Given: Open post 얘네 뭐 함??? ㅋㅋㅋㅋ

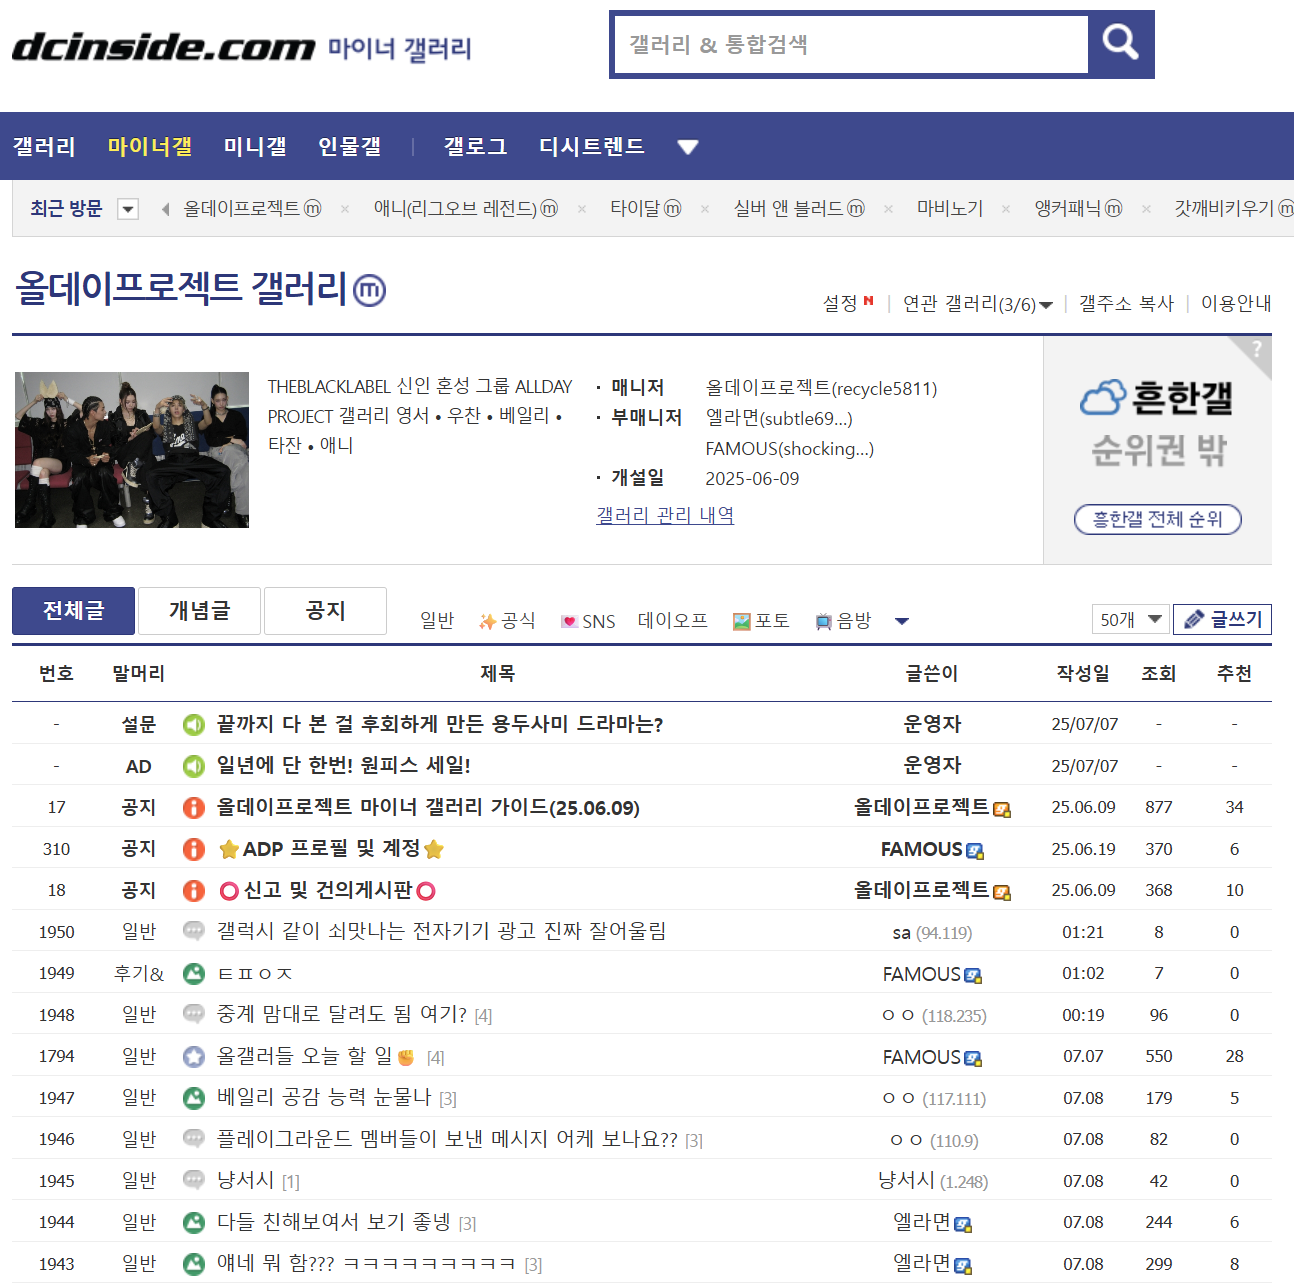Looking at the screenshot, I should [x=366, y=1263].
